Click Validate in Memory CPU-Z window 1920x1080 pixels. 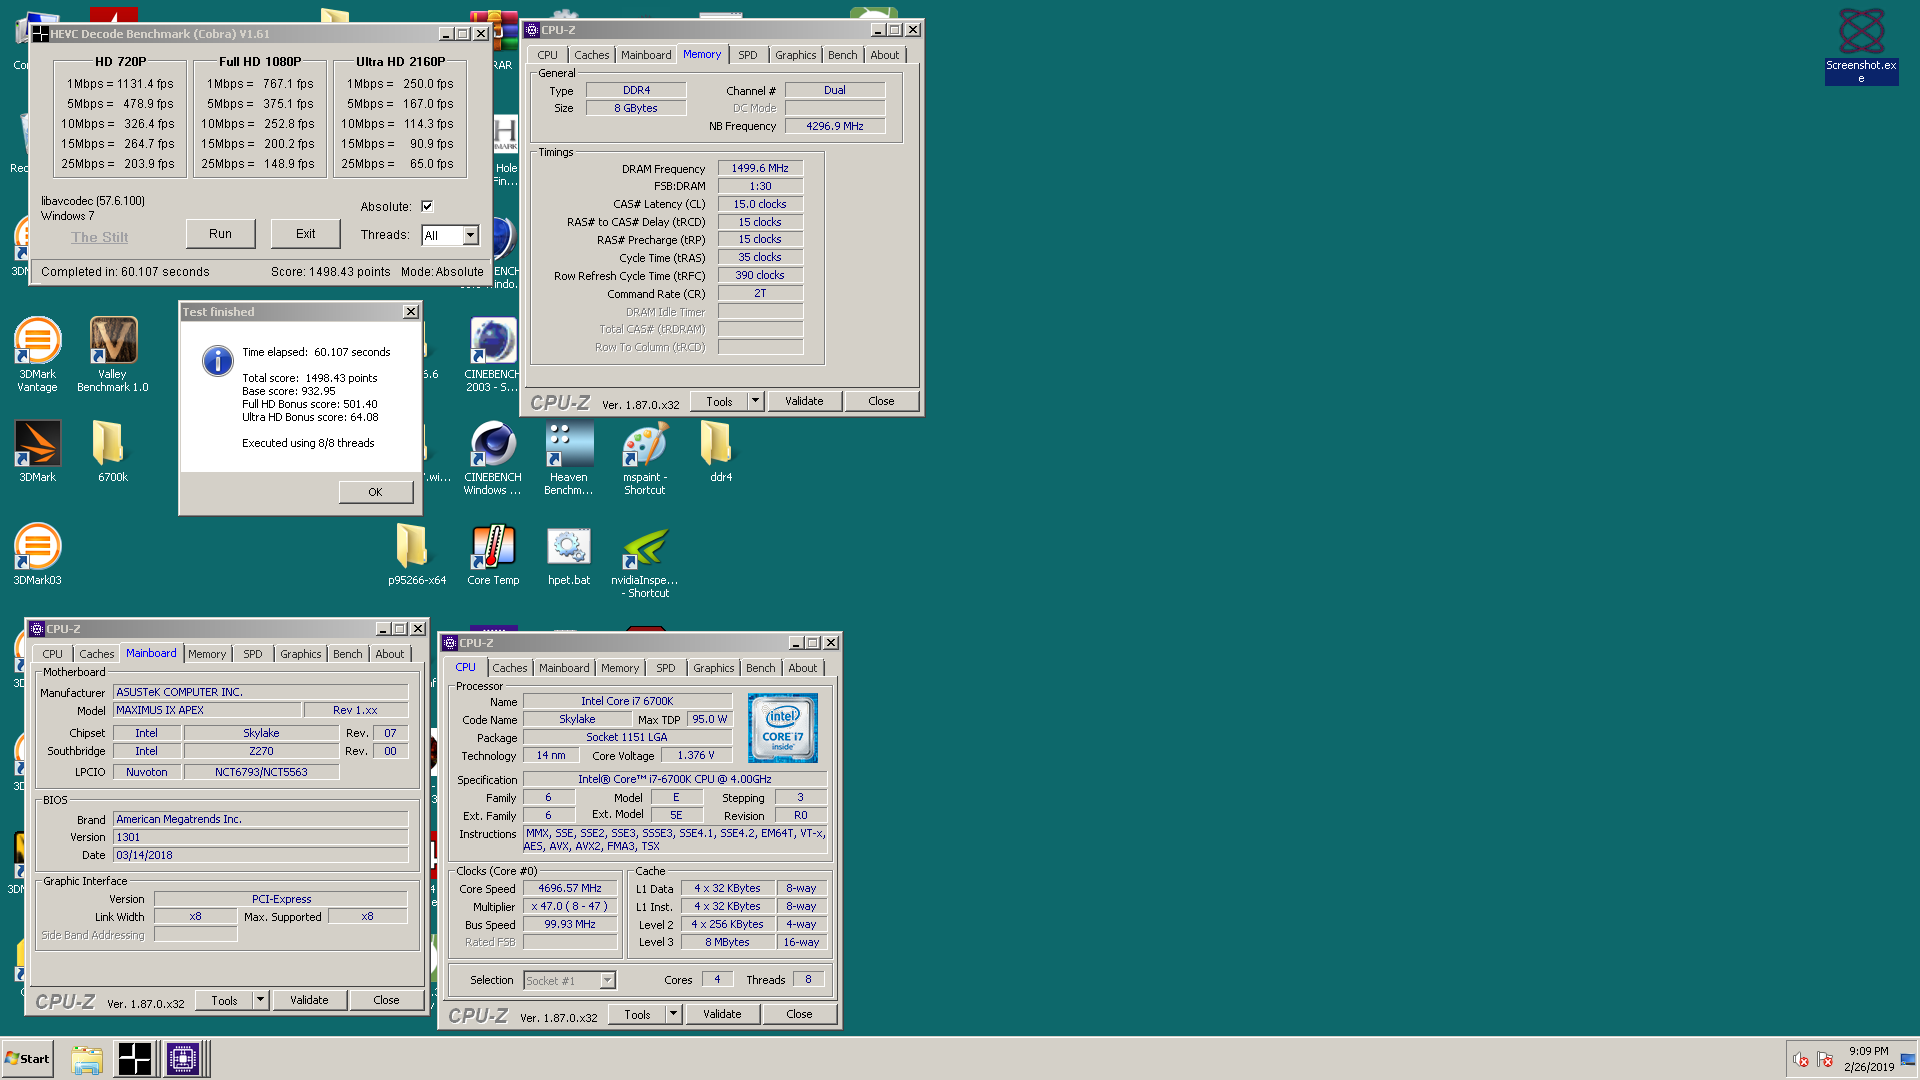[804, 401]
